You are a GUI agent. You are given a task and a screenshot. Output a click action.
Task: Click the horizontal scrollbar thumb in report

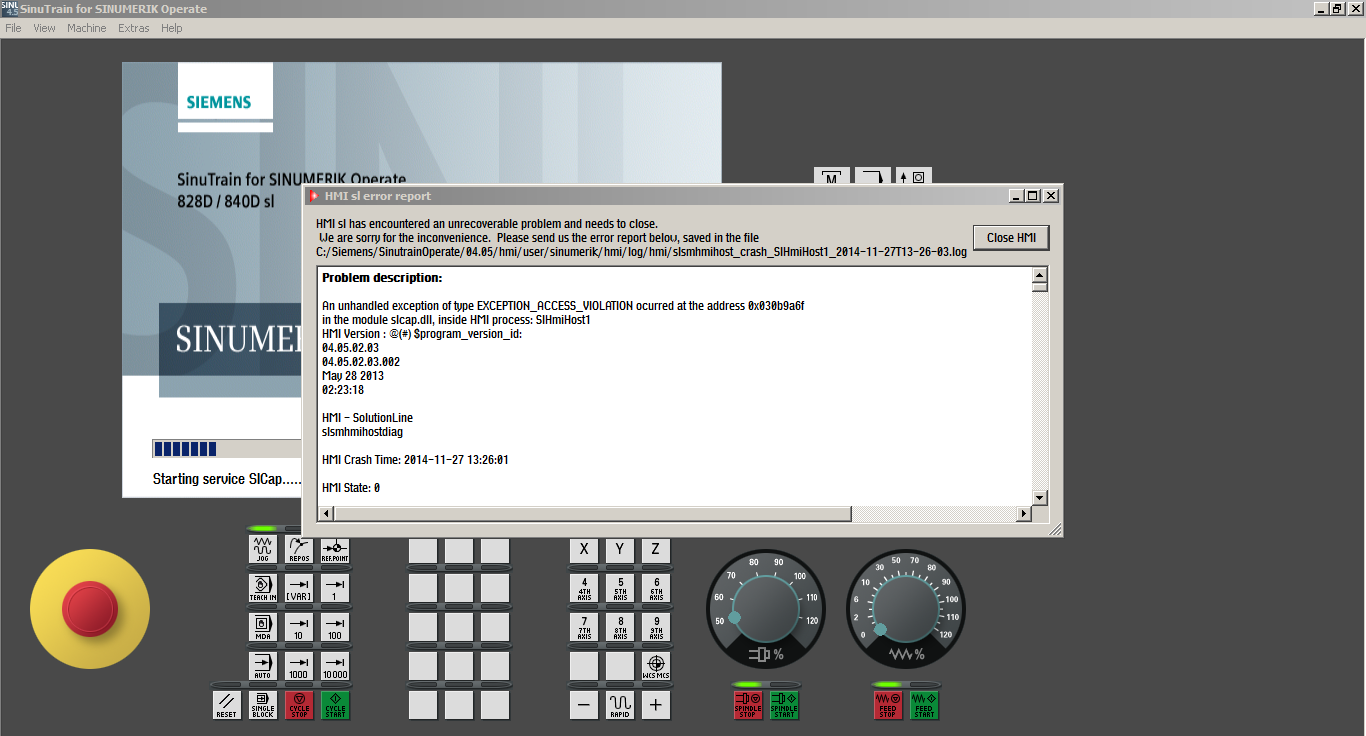point(593,514)
